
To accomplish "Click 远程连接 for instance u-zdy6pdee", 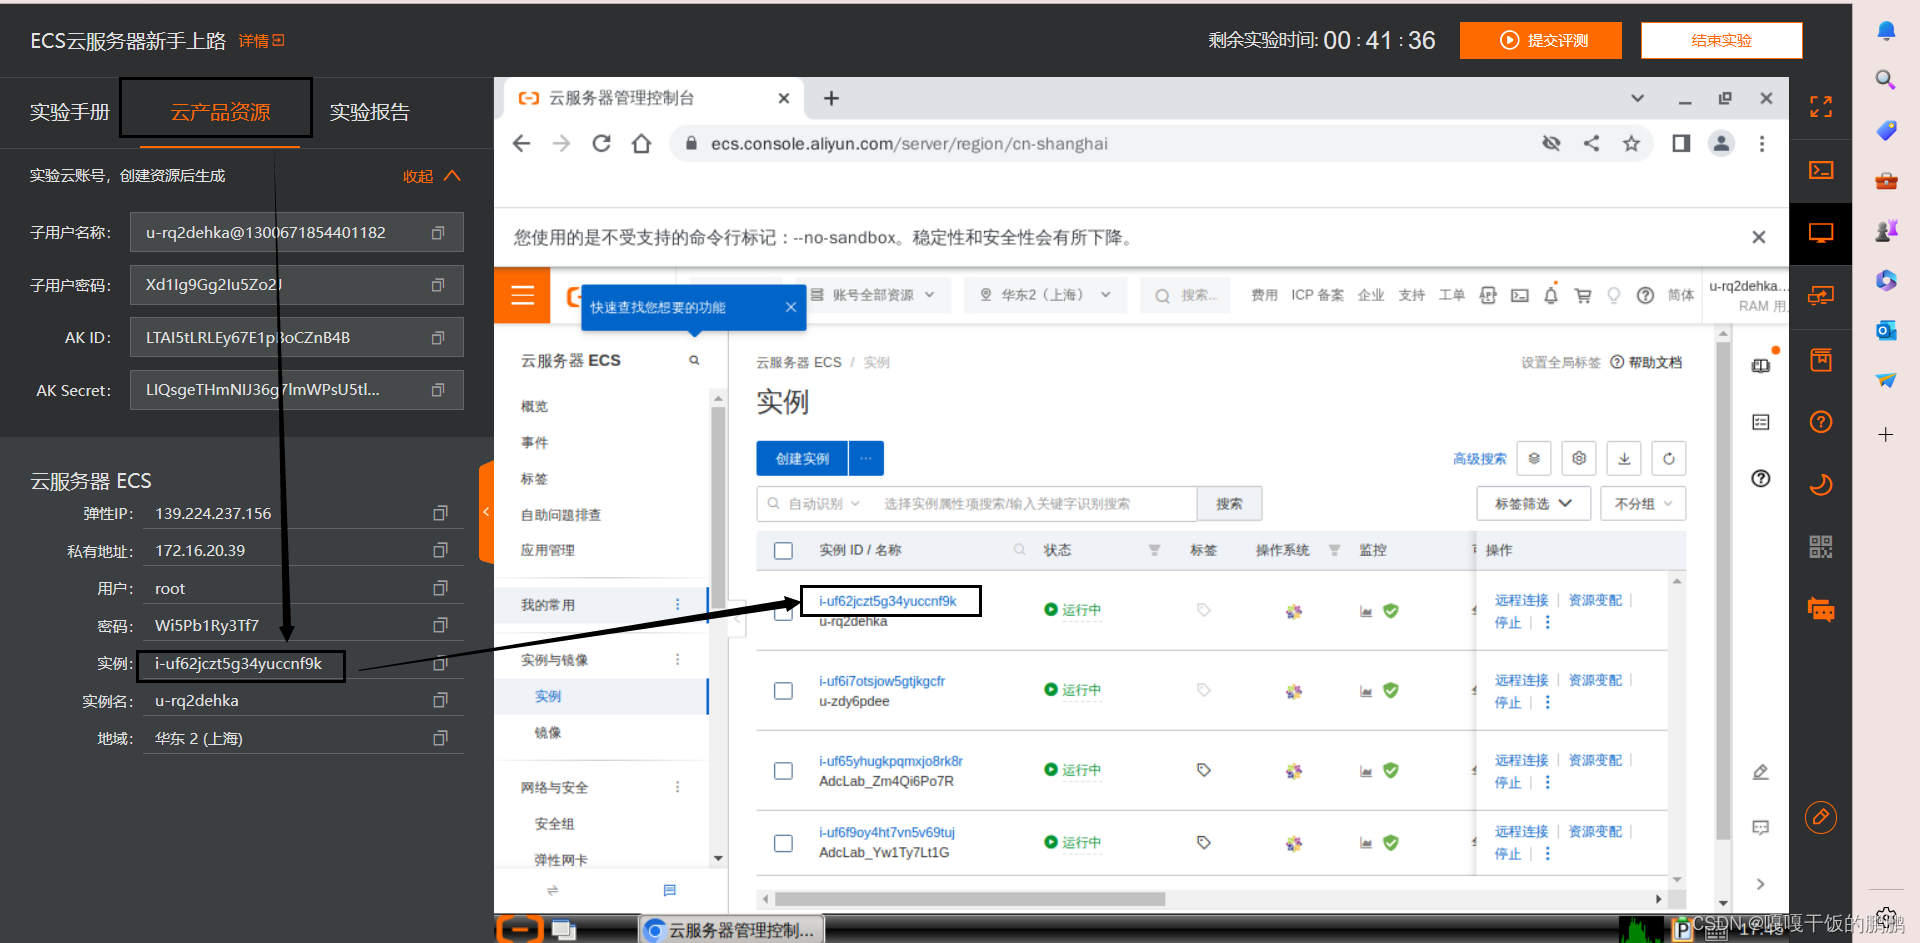I will pos(1521,680).
